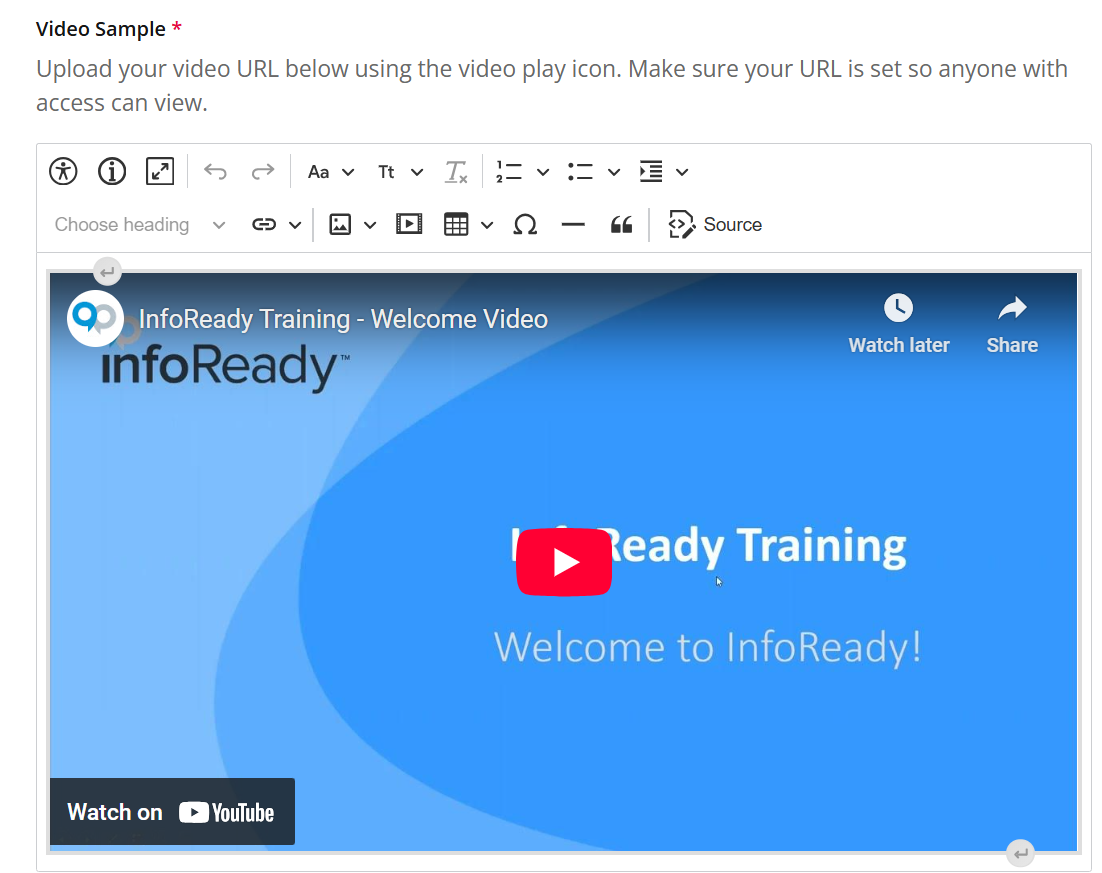This screenshot has width=1102, height=873.
Task: Insert paragraph after video block
Action: [1020, 853]
